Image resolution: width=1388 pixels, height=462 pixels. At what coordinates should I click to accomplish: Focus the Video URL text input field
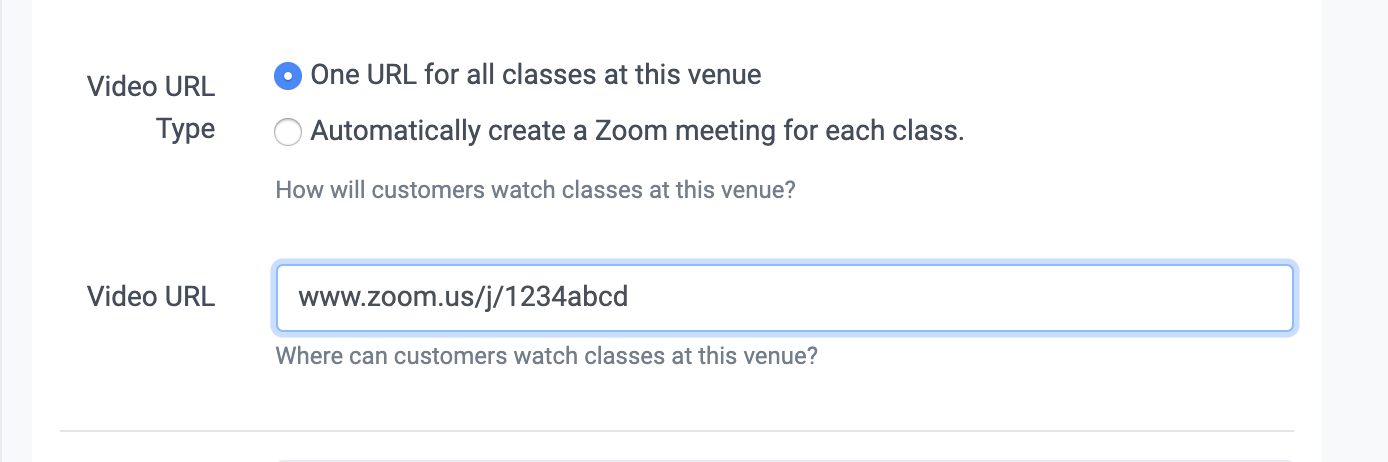pos(784,298)
